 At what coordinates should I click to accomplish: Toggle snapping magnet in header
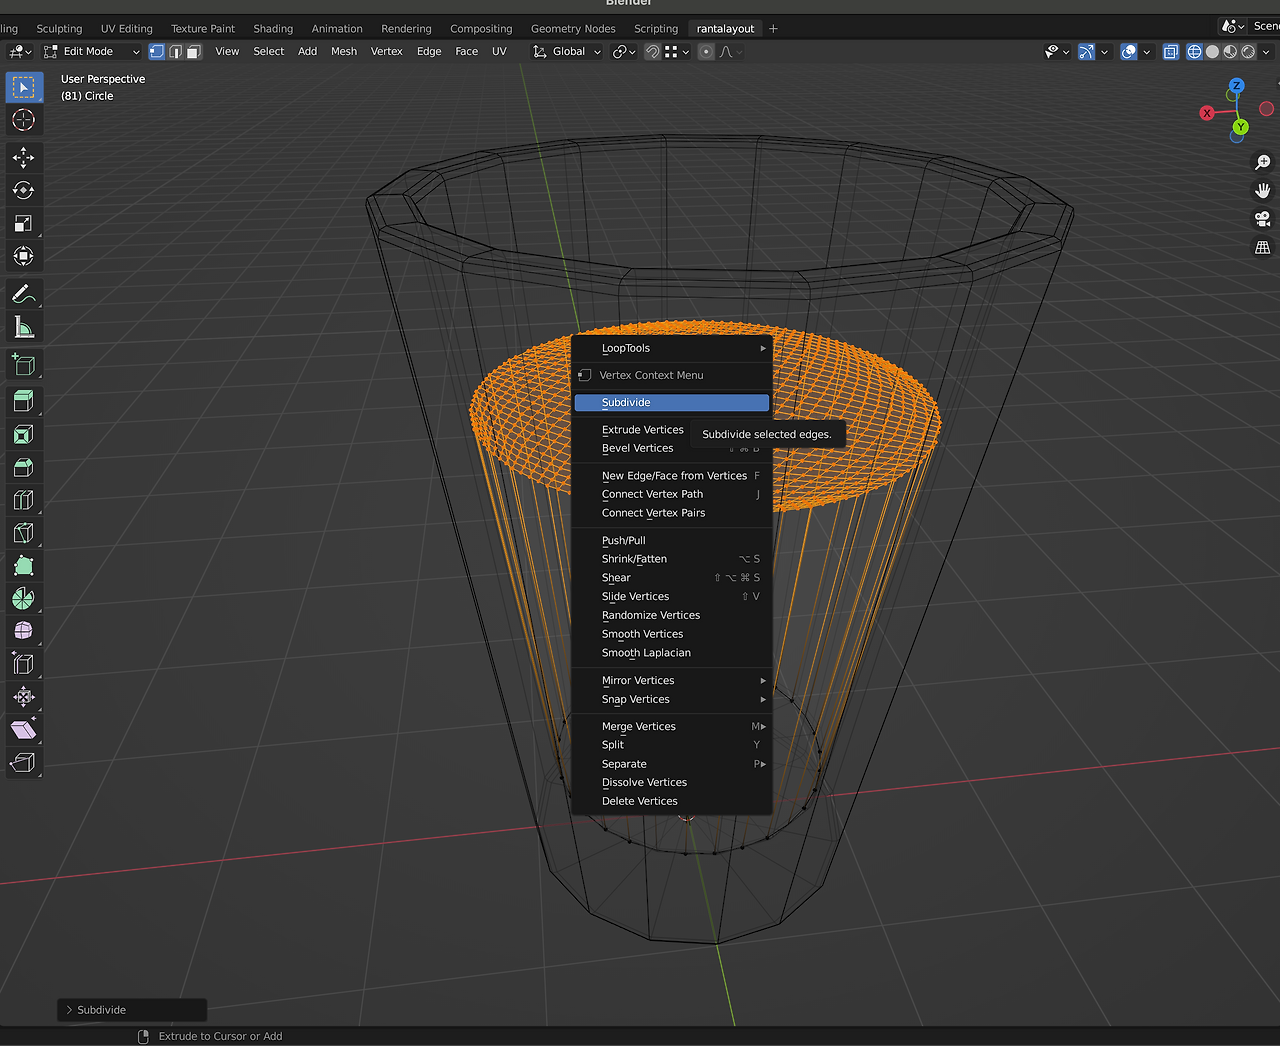652,51
